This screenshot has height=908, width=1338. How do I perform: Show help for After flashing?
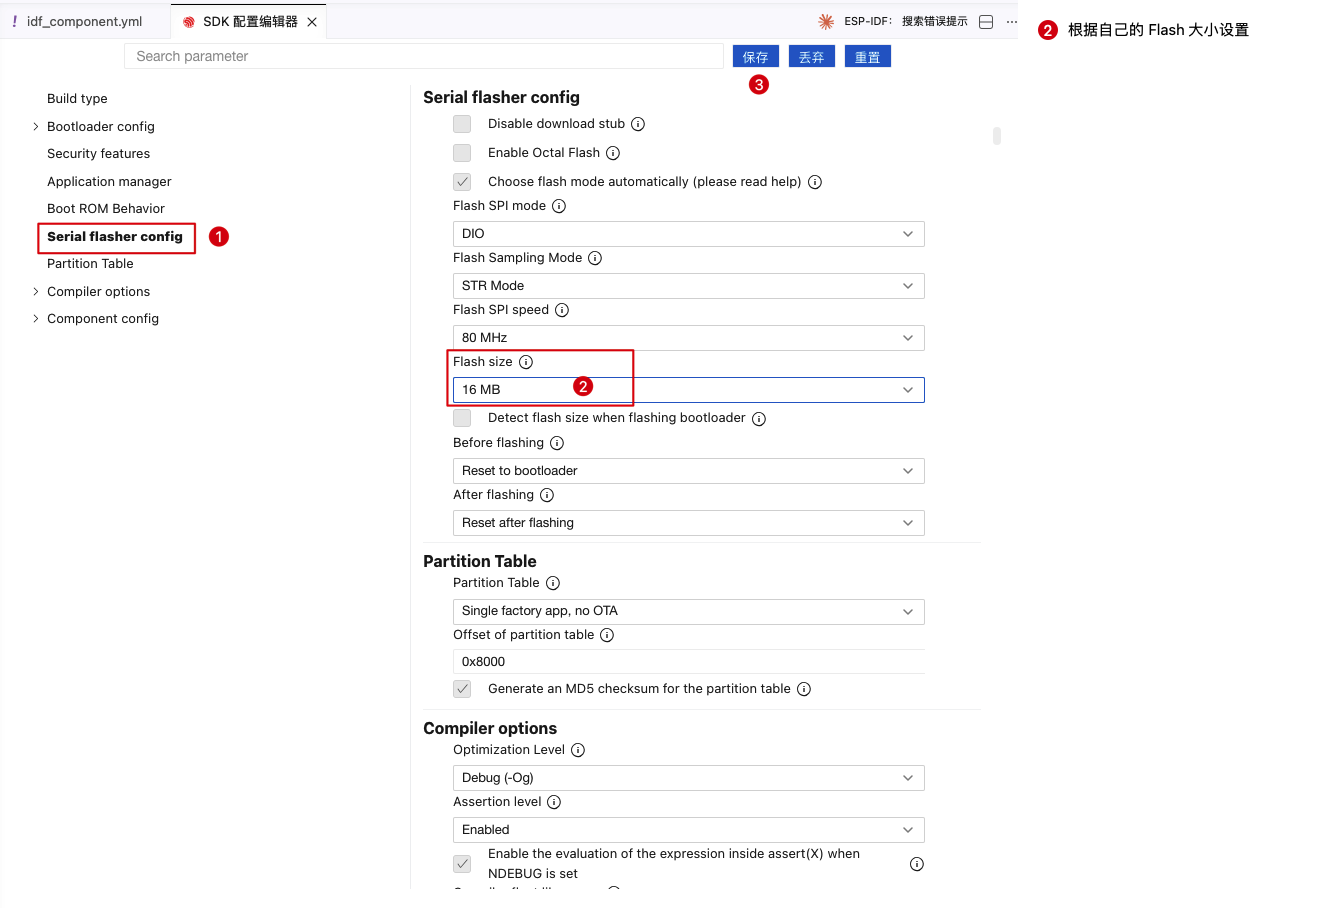tap(547, 495)
